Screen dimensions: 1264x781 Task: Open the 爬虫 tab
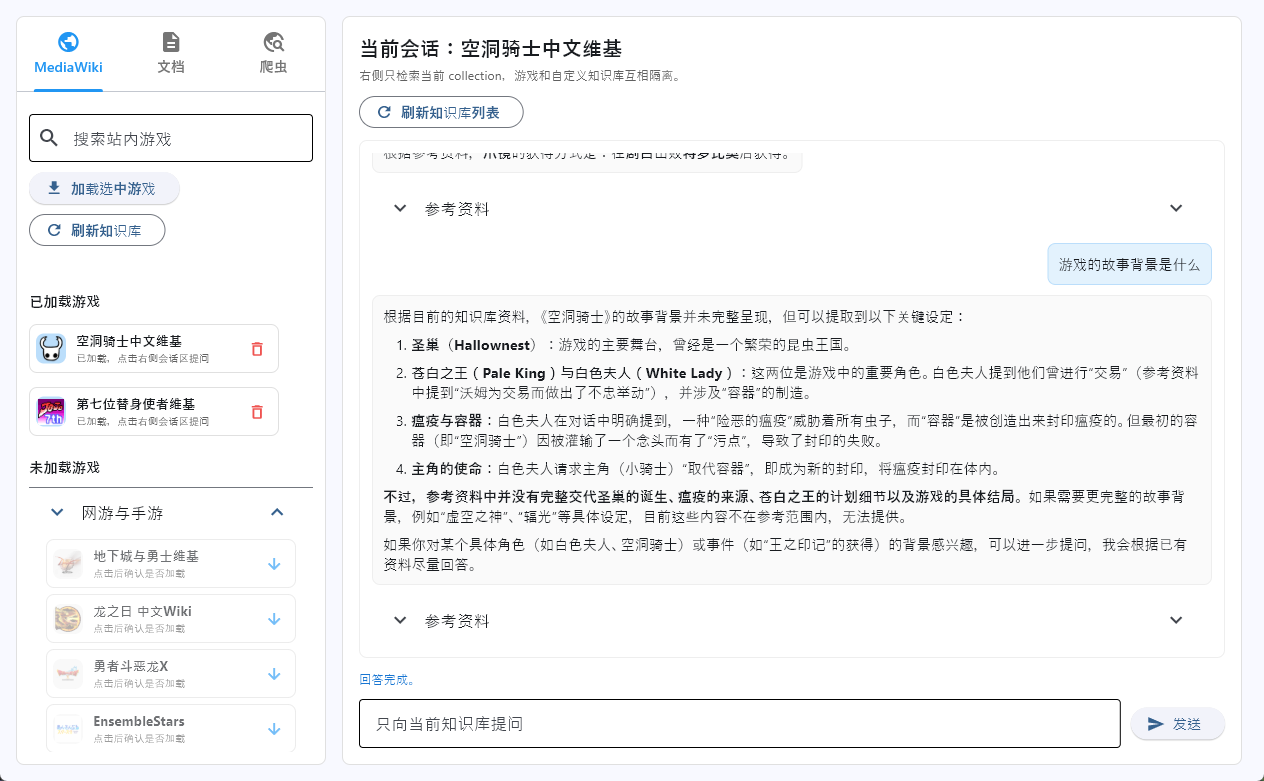(x=273, y=54)
